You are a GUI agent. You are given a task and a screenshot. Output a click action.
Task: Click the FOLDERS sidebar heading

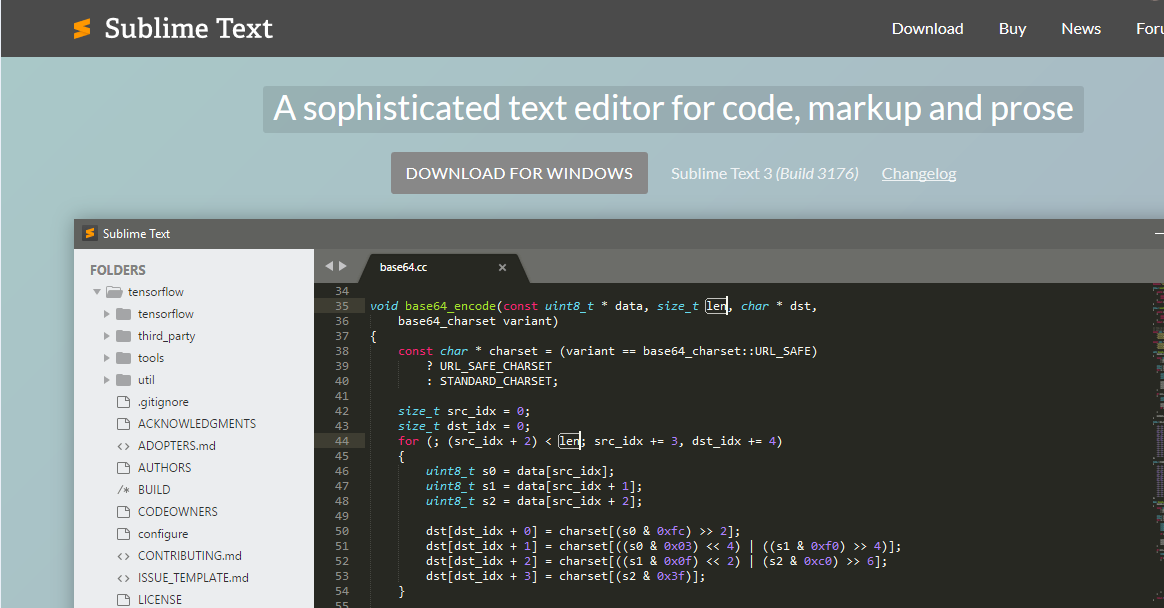tap(118, 270)
